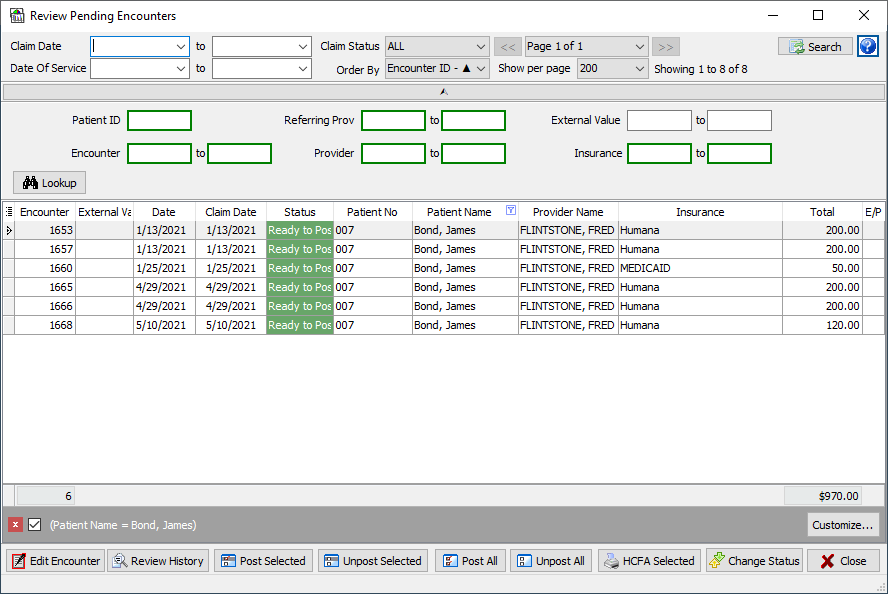Open the Date Of Service start dropdown
This screenshot has height=594, width=888.
point(181,69)
